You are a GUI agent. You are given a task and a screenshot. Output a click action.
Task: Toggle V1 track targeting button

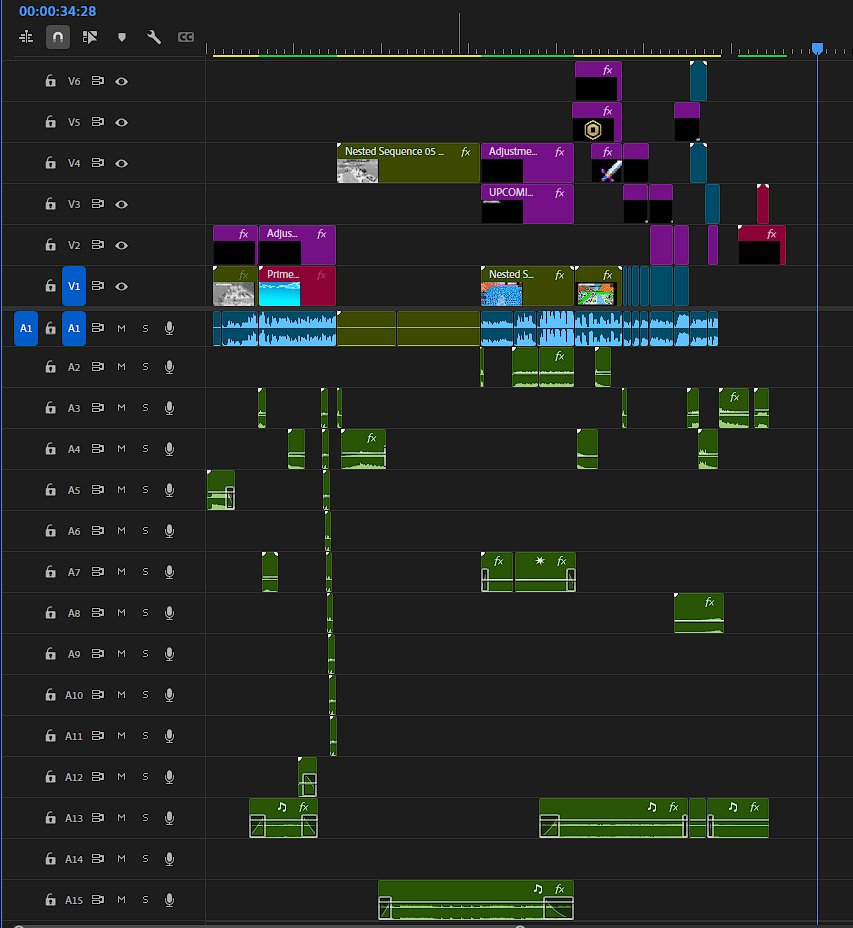point(74,286)
